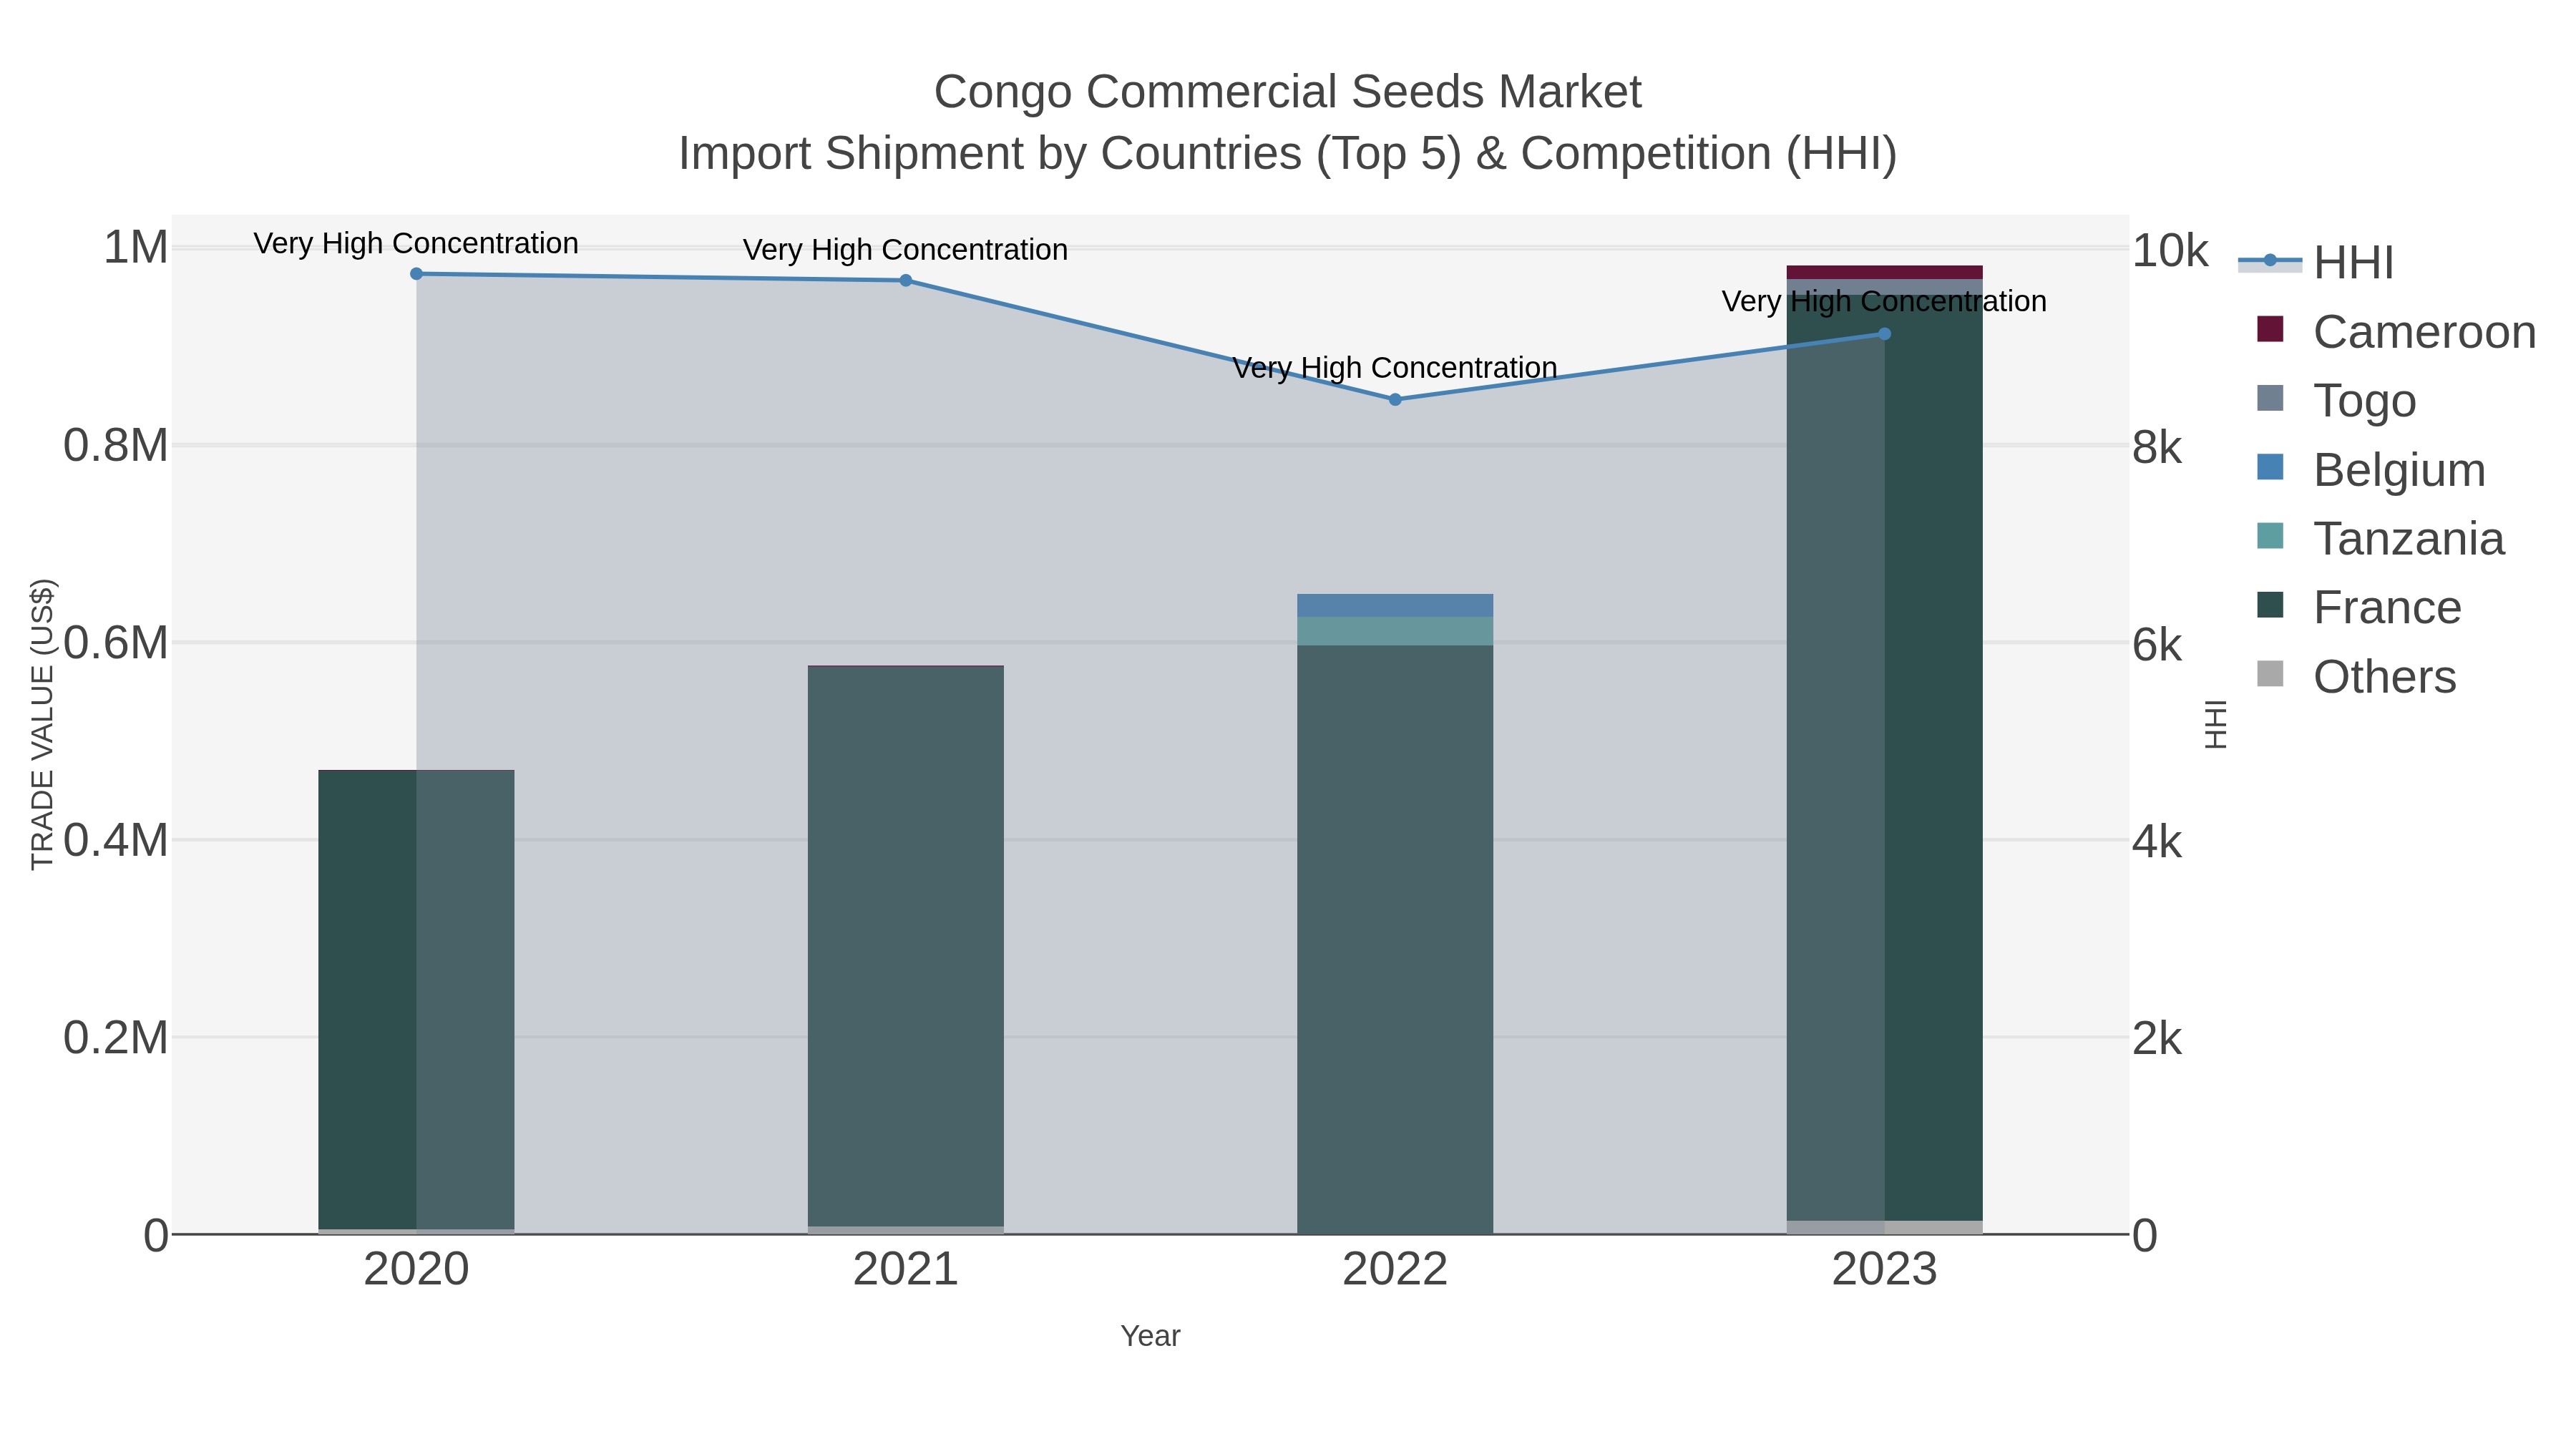2576x1449 pixels.
Task: Click the right 'HHI' axis title
Action: pyautogui.click(x=2216, y=724)
